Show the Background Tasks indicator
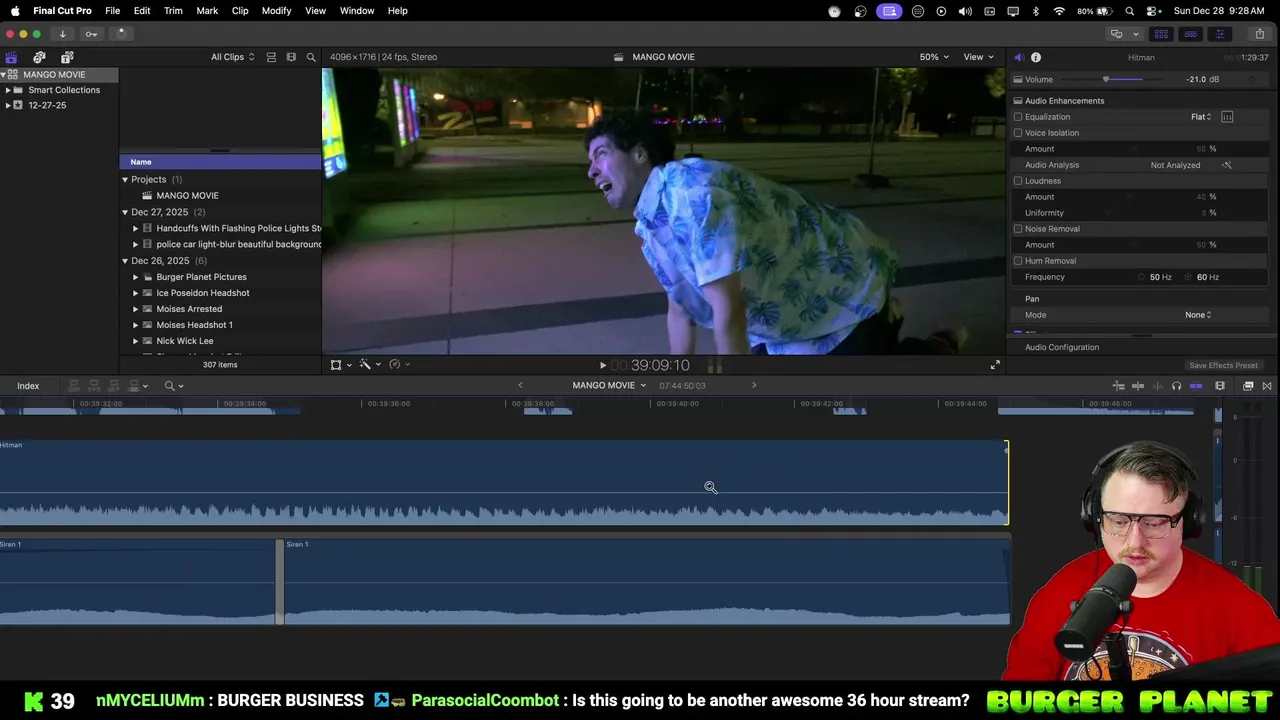The width and height of the screenshot is (1280, 720). click(120, 34)
